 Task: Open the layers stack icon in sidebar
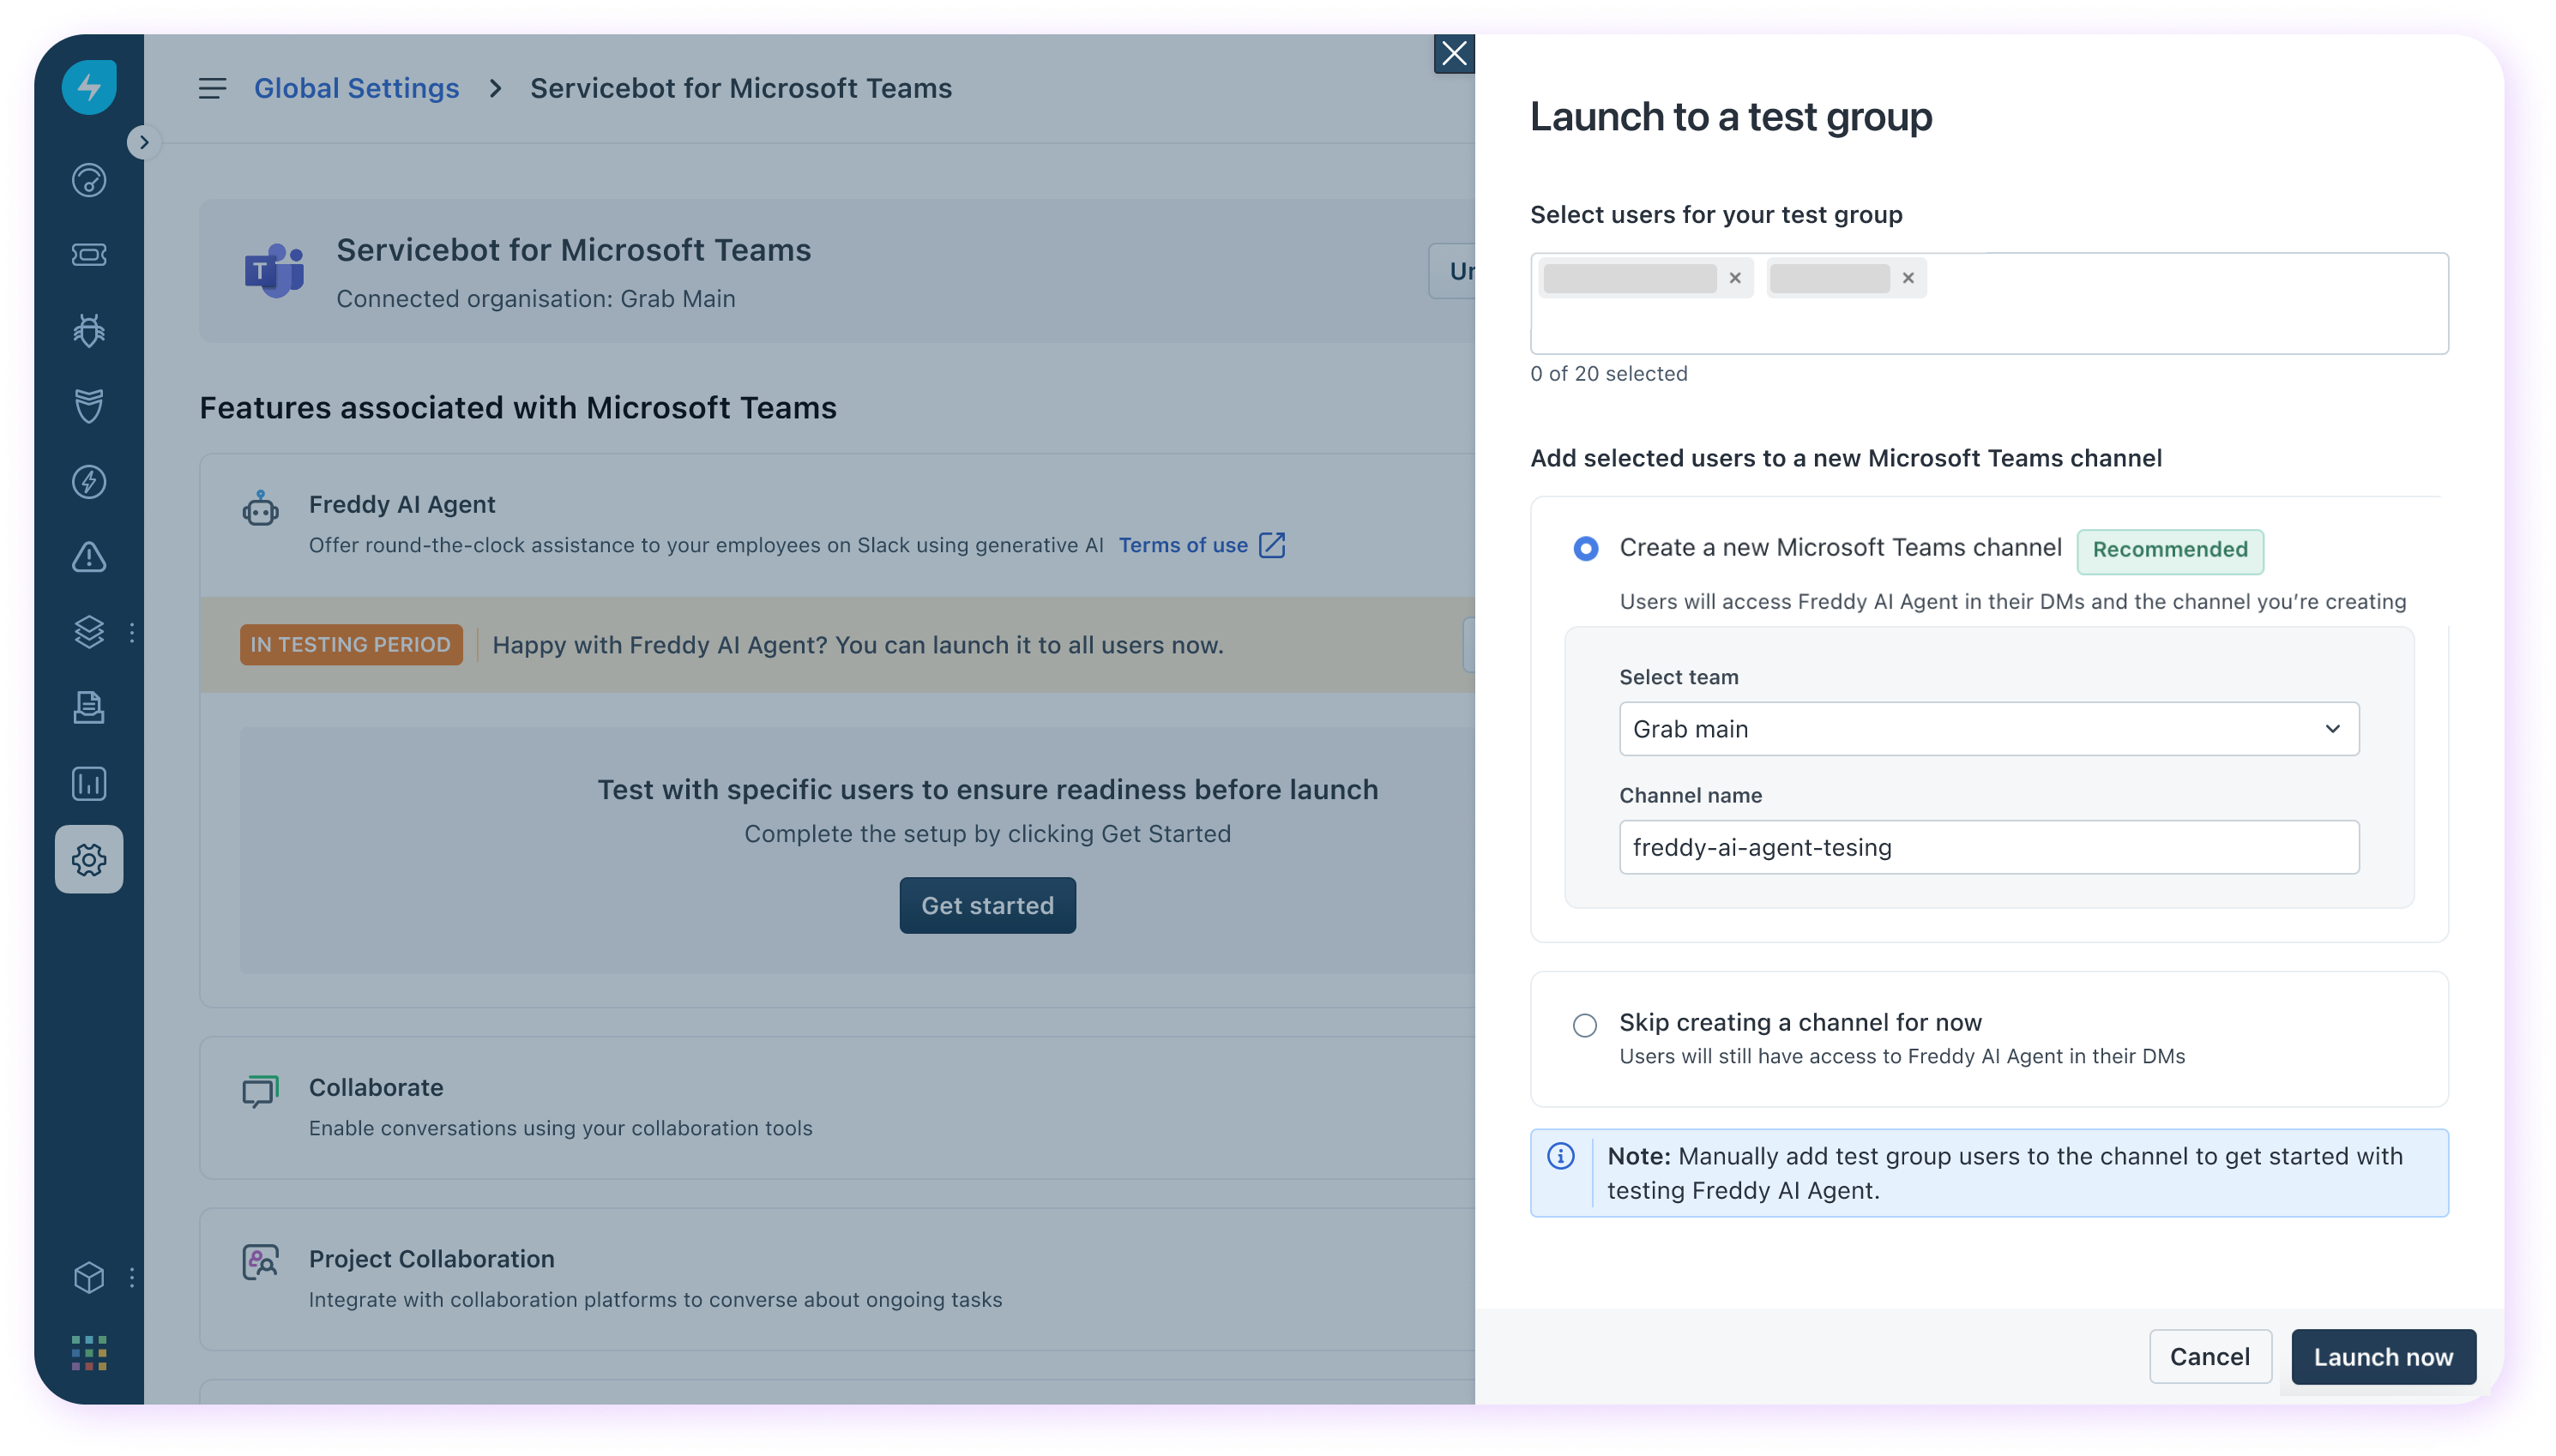point(89,632)
